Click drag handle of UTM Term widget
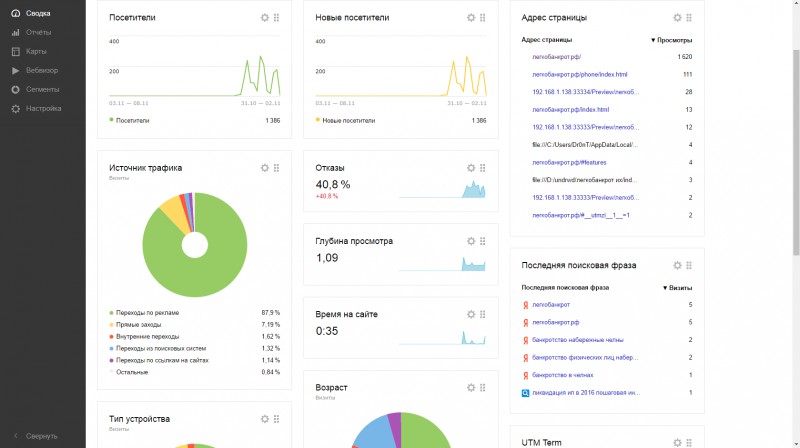The height and width of the screenshot is (448, 800). tap(689, 442)
